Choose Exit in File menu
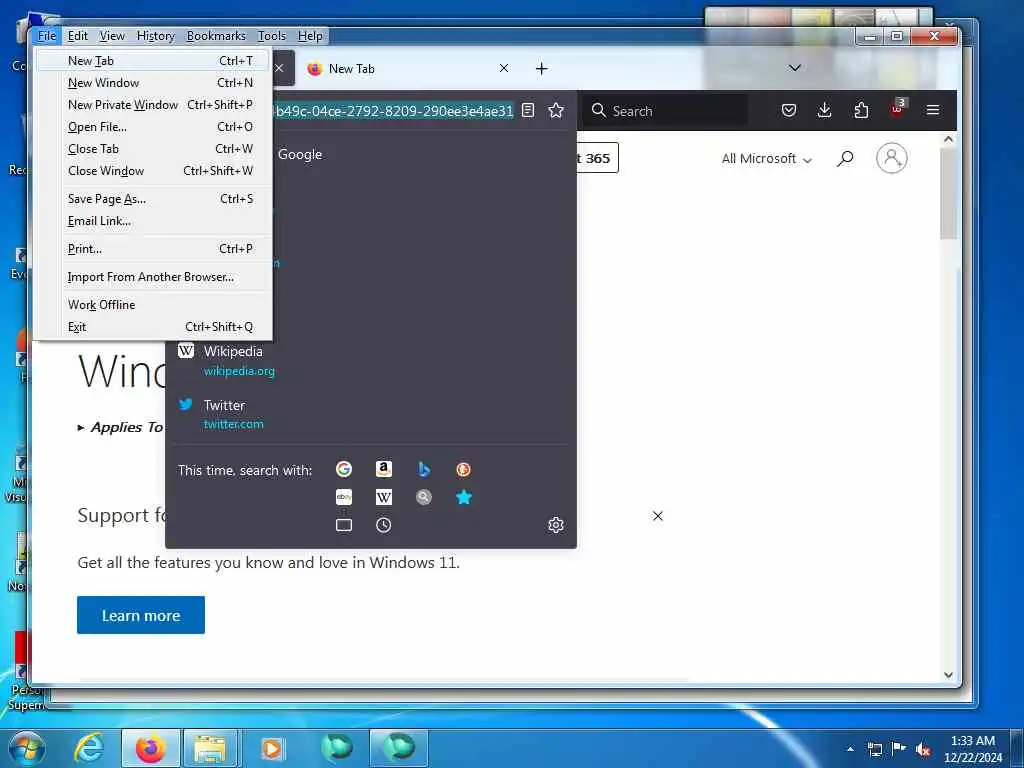This screenshot has width=1024, height=768. 153,327
